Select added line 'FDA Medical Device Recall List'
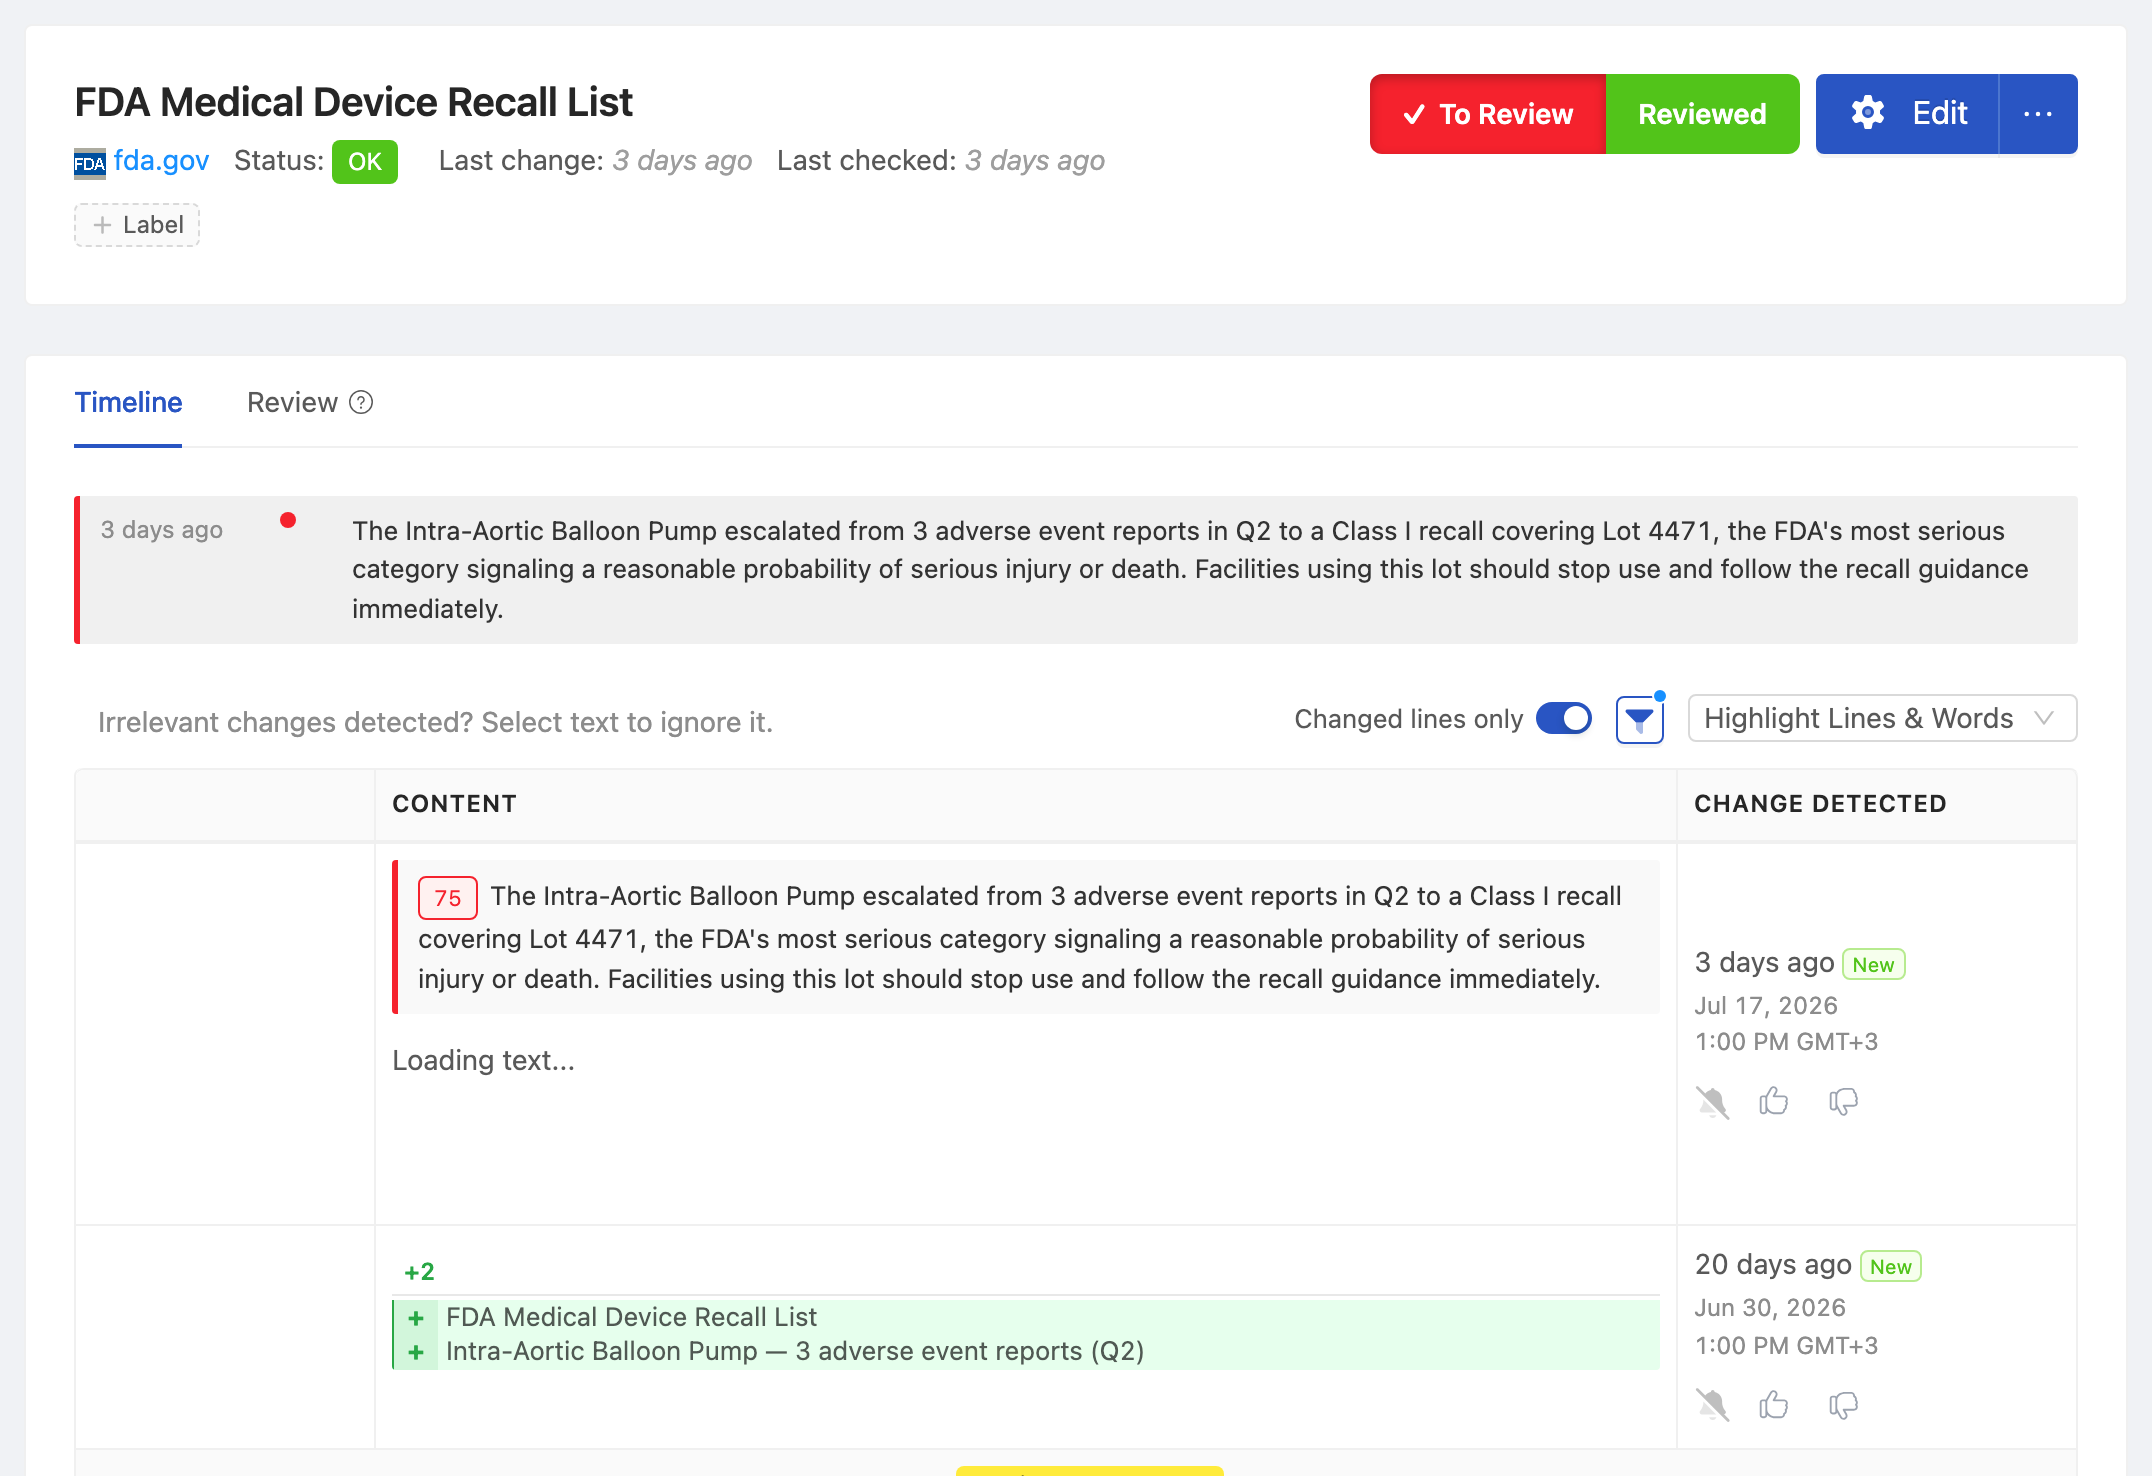The image size is (2152, 1476). pyautogui.click(x=1026, y=1317)
